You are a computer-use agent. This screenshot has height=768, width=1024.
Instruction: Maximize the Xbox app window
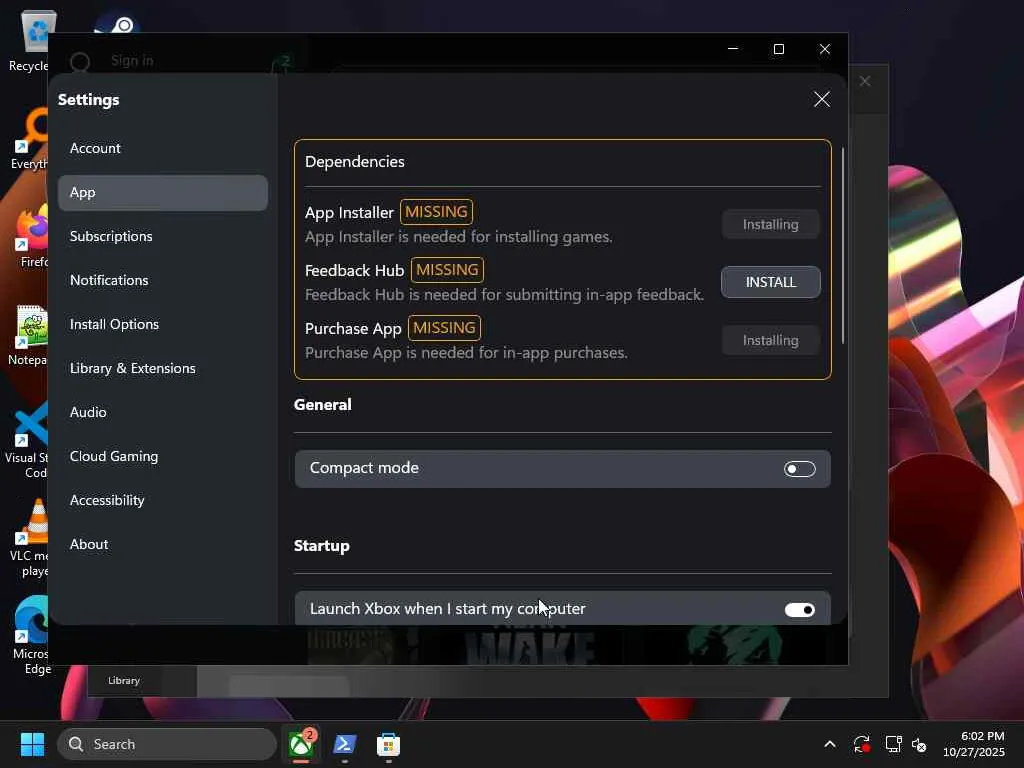click(x=778, y=49)
